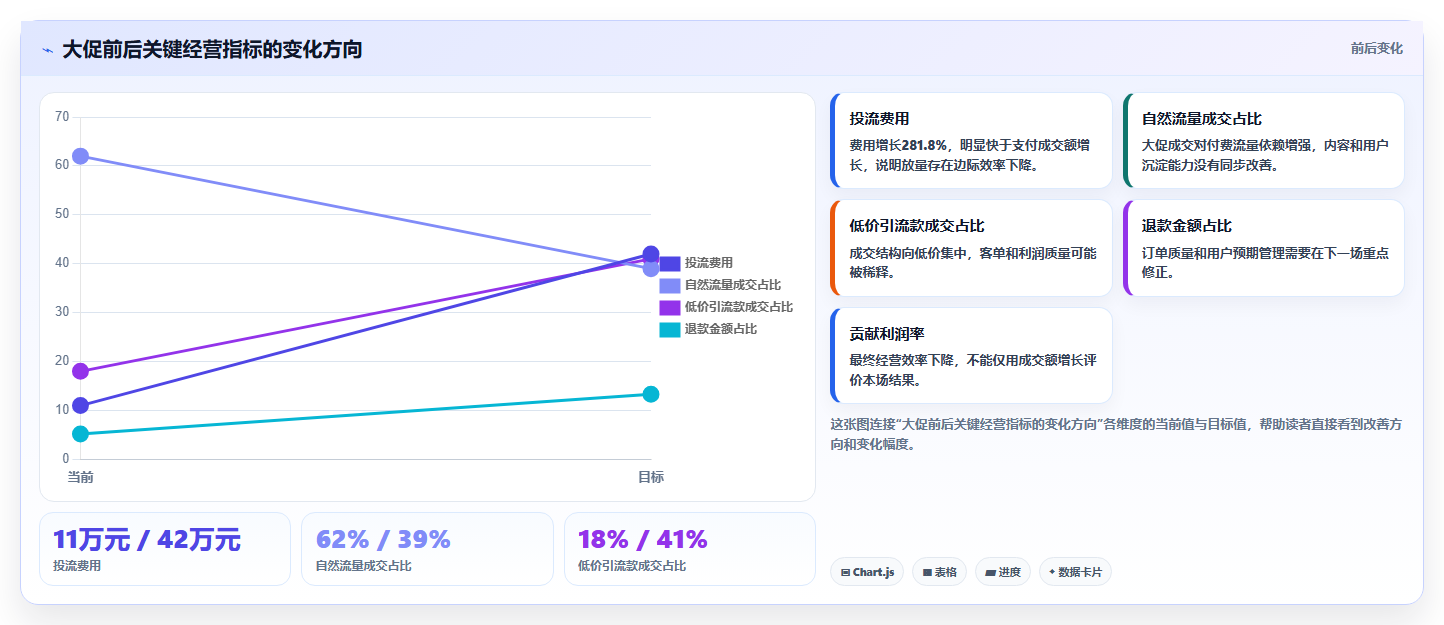Screen dimensions: 1444x625
Task: Click the 表格 tag icon
Action: (927, 573)
